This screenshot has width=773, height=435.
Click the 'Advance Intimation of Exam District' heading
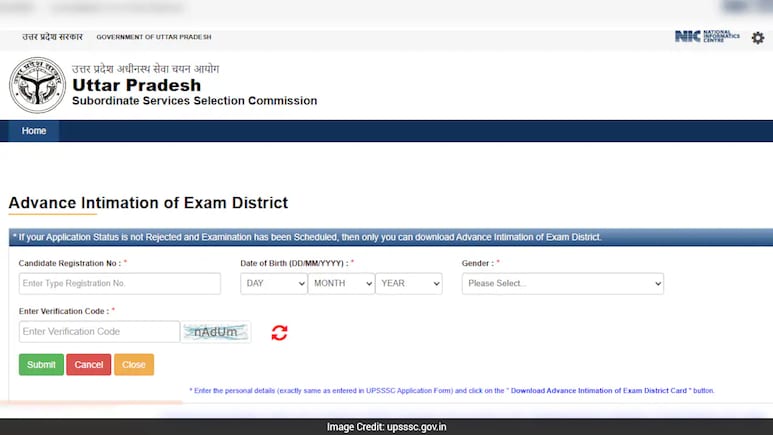pyautogui.click(x=148, y=203)
